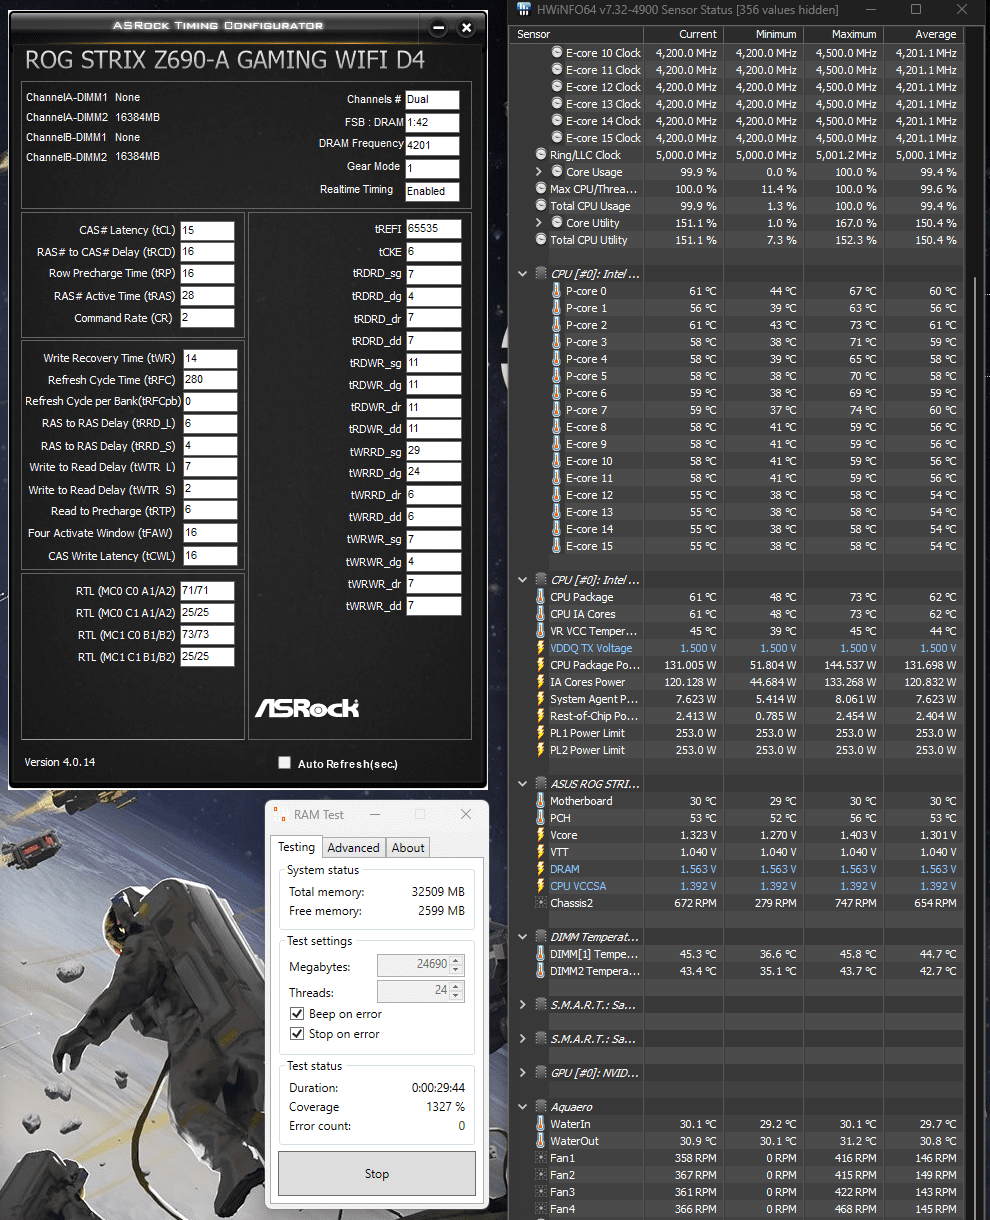
Task: Click the DRAM Frequency field
Action: pos(432,144)
